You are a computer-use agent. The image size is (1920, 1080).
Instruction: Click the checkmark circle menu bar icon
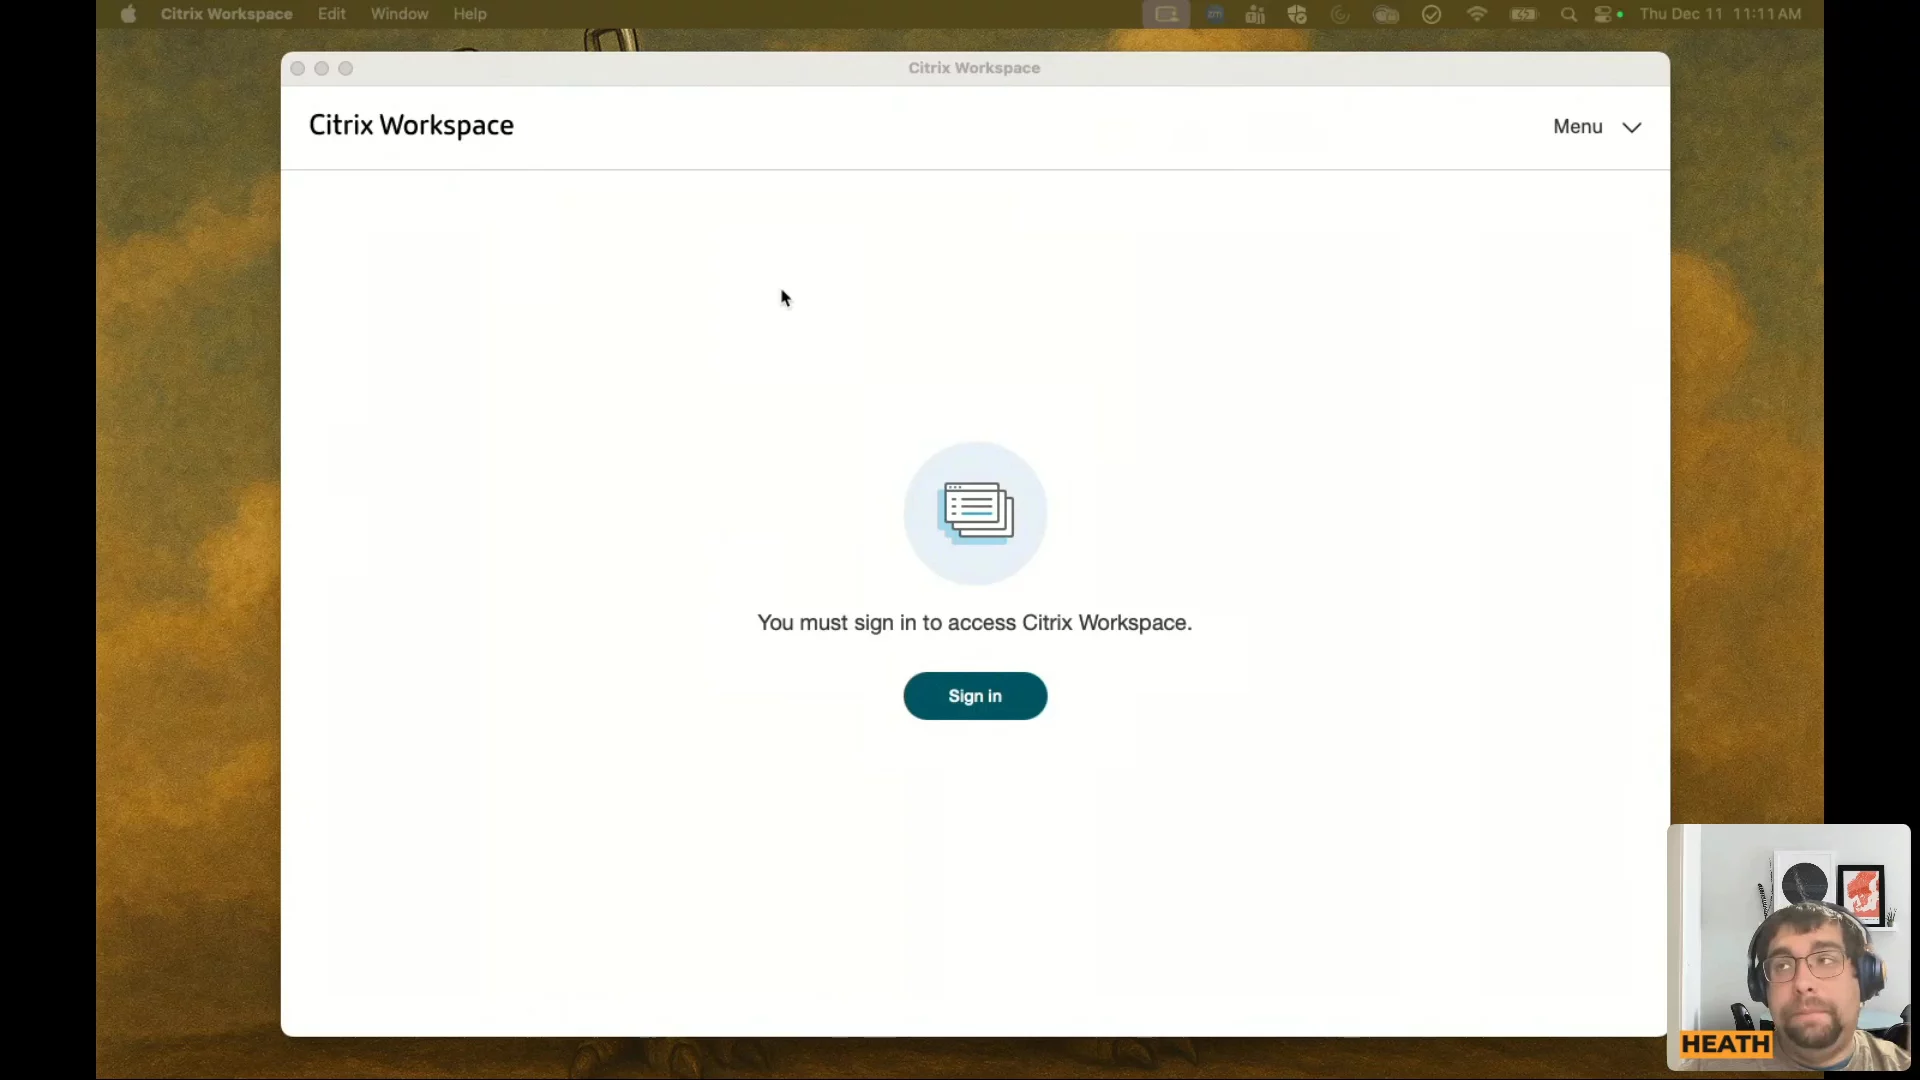(x=1431, y=14)
